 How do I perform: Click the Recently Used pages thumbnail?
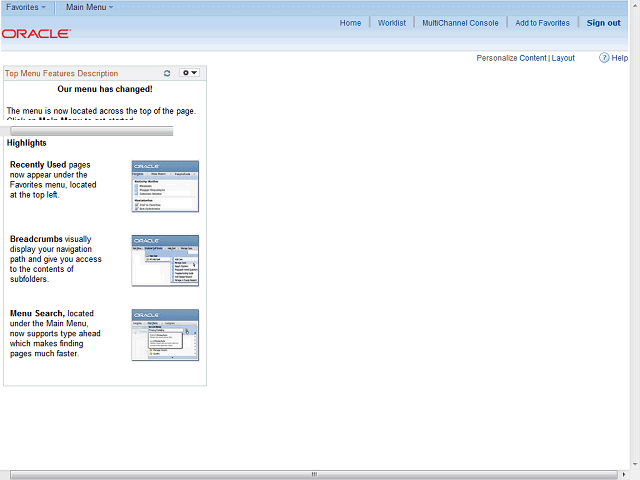[165, 187]
